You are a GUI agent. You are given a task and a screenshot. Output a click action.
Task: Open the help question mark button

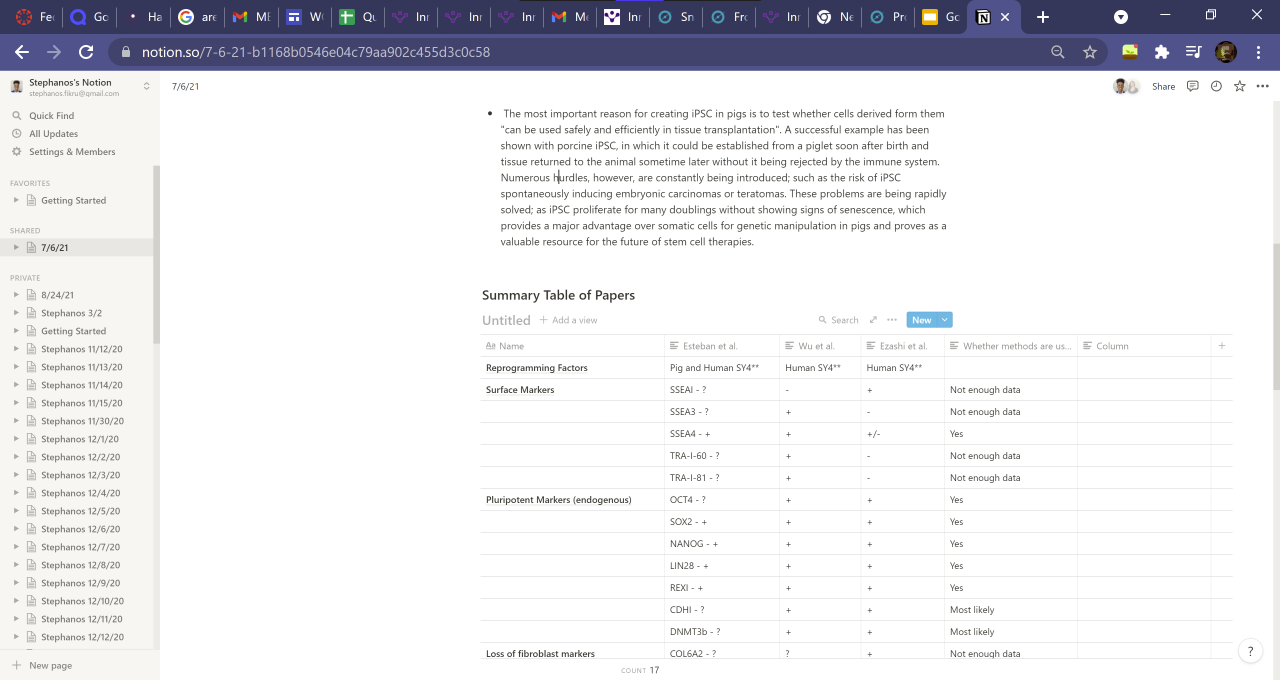[x=1250, y=651]
